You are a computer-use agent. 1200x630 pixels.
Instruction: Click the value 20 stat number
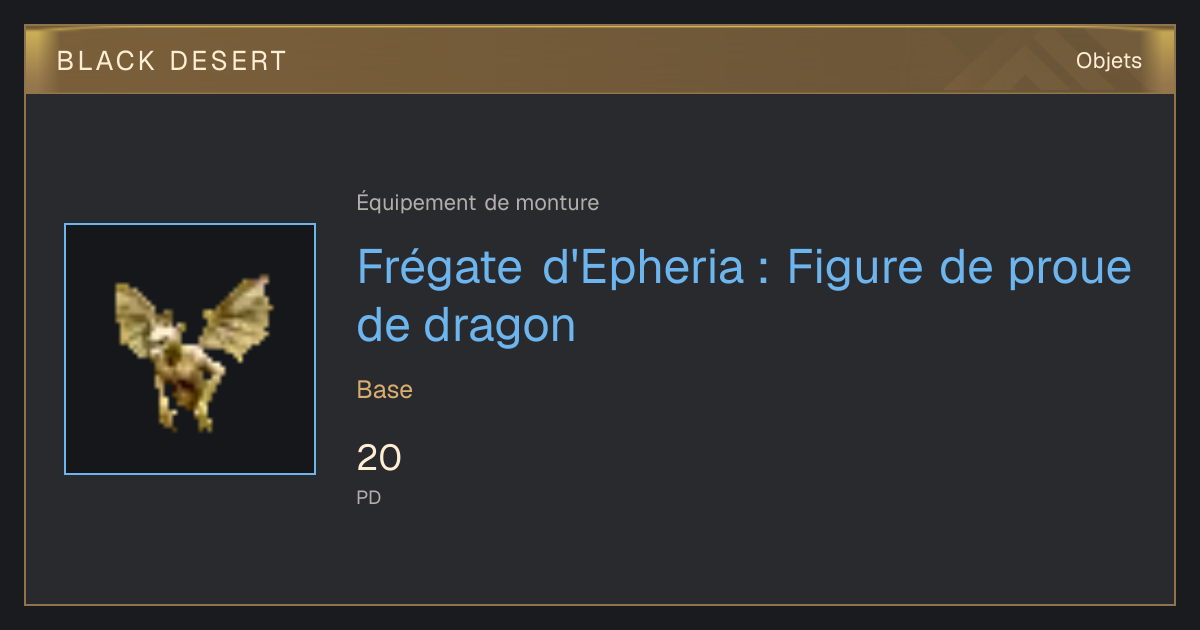379,458
